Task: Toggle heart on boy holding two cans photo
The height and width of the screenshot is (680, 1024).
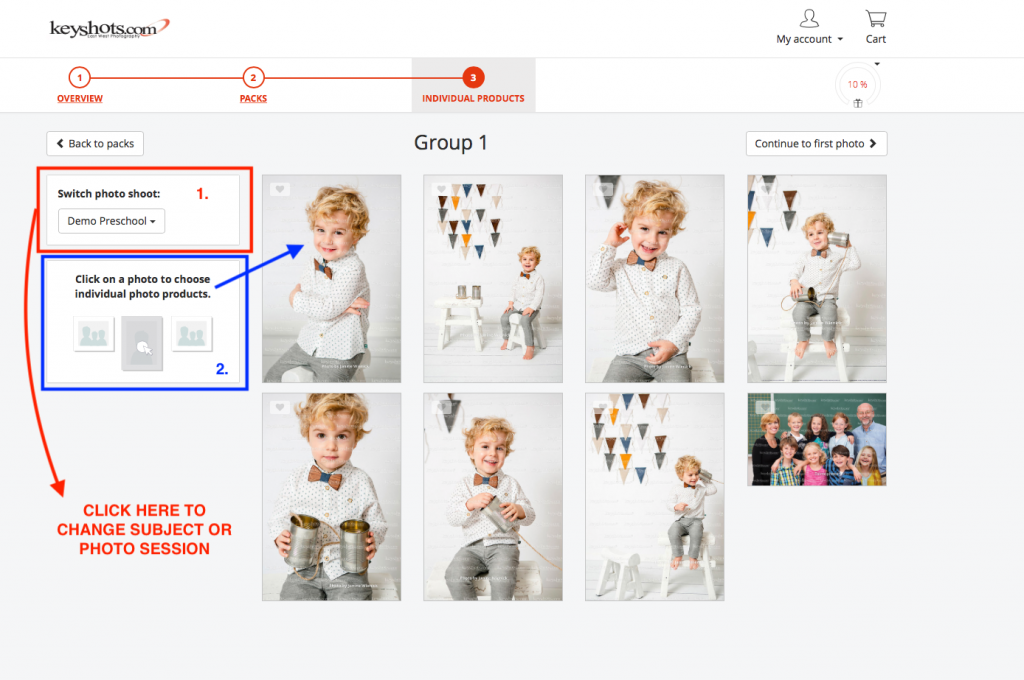Action: pos(280,407)
